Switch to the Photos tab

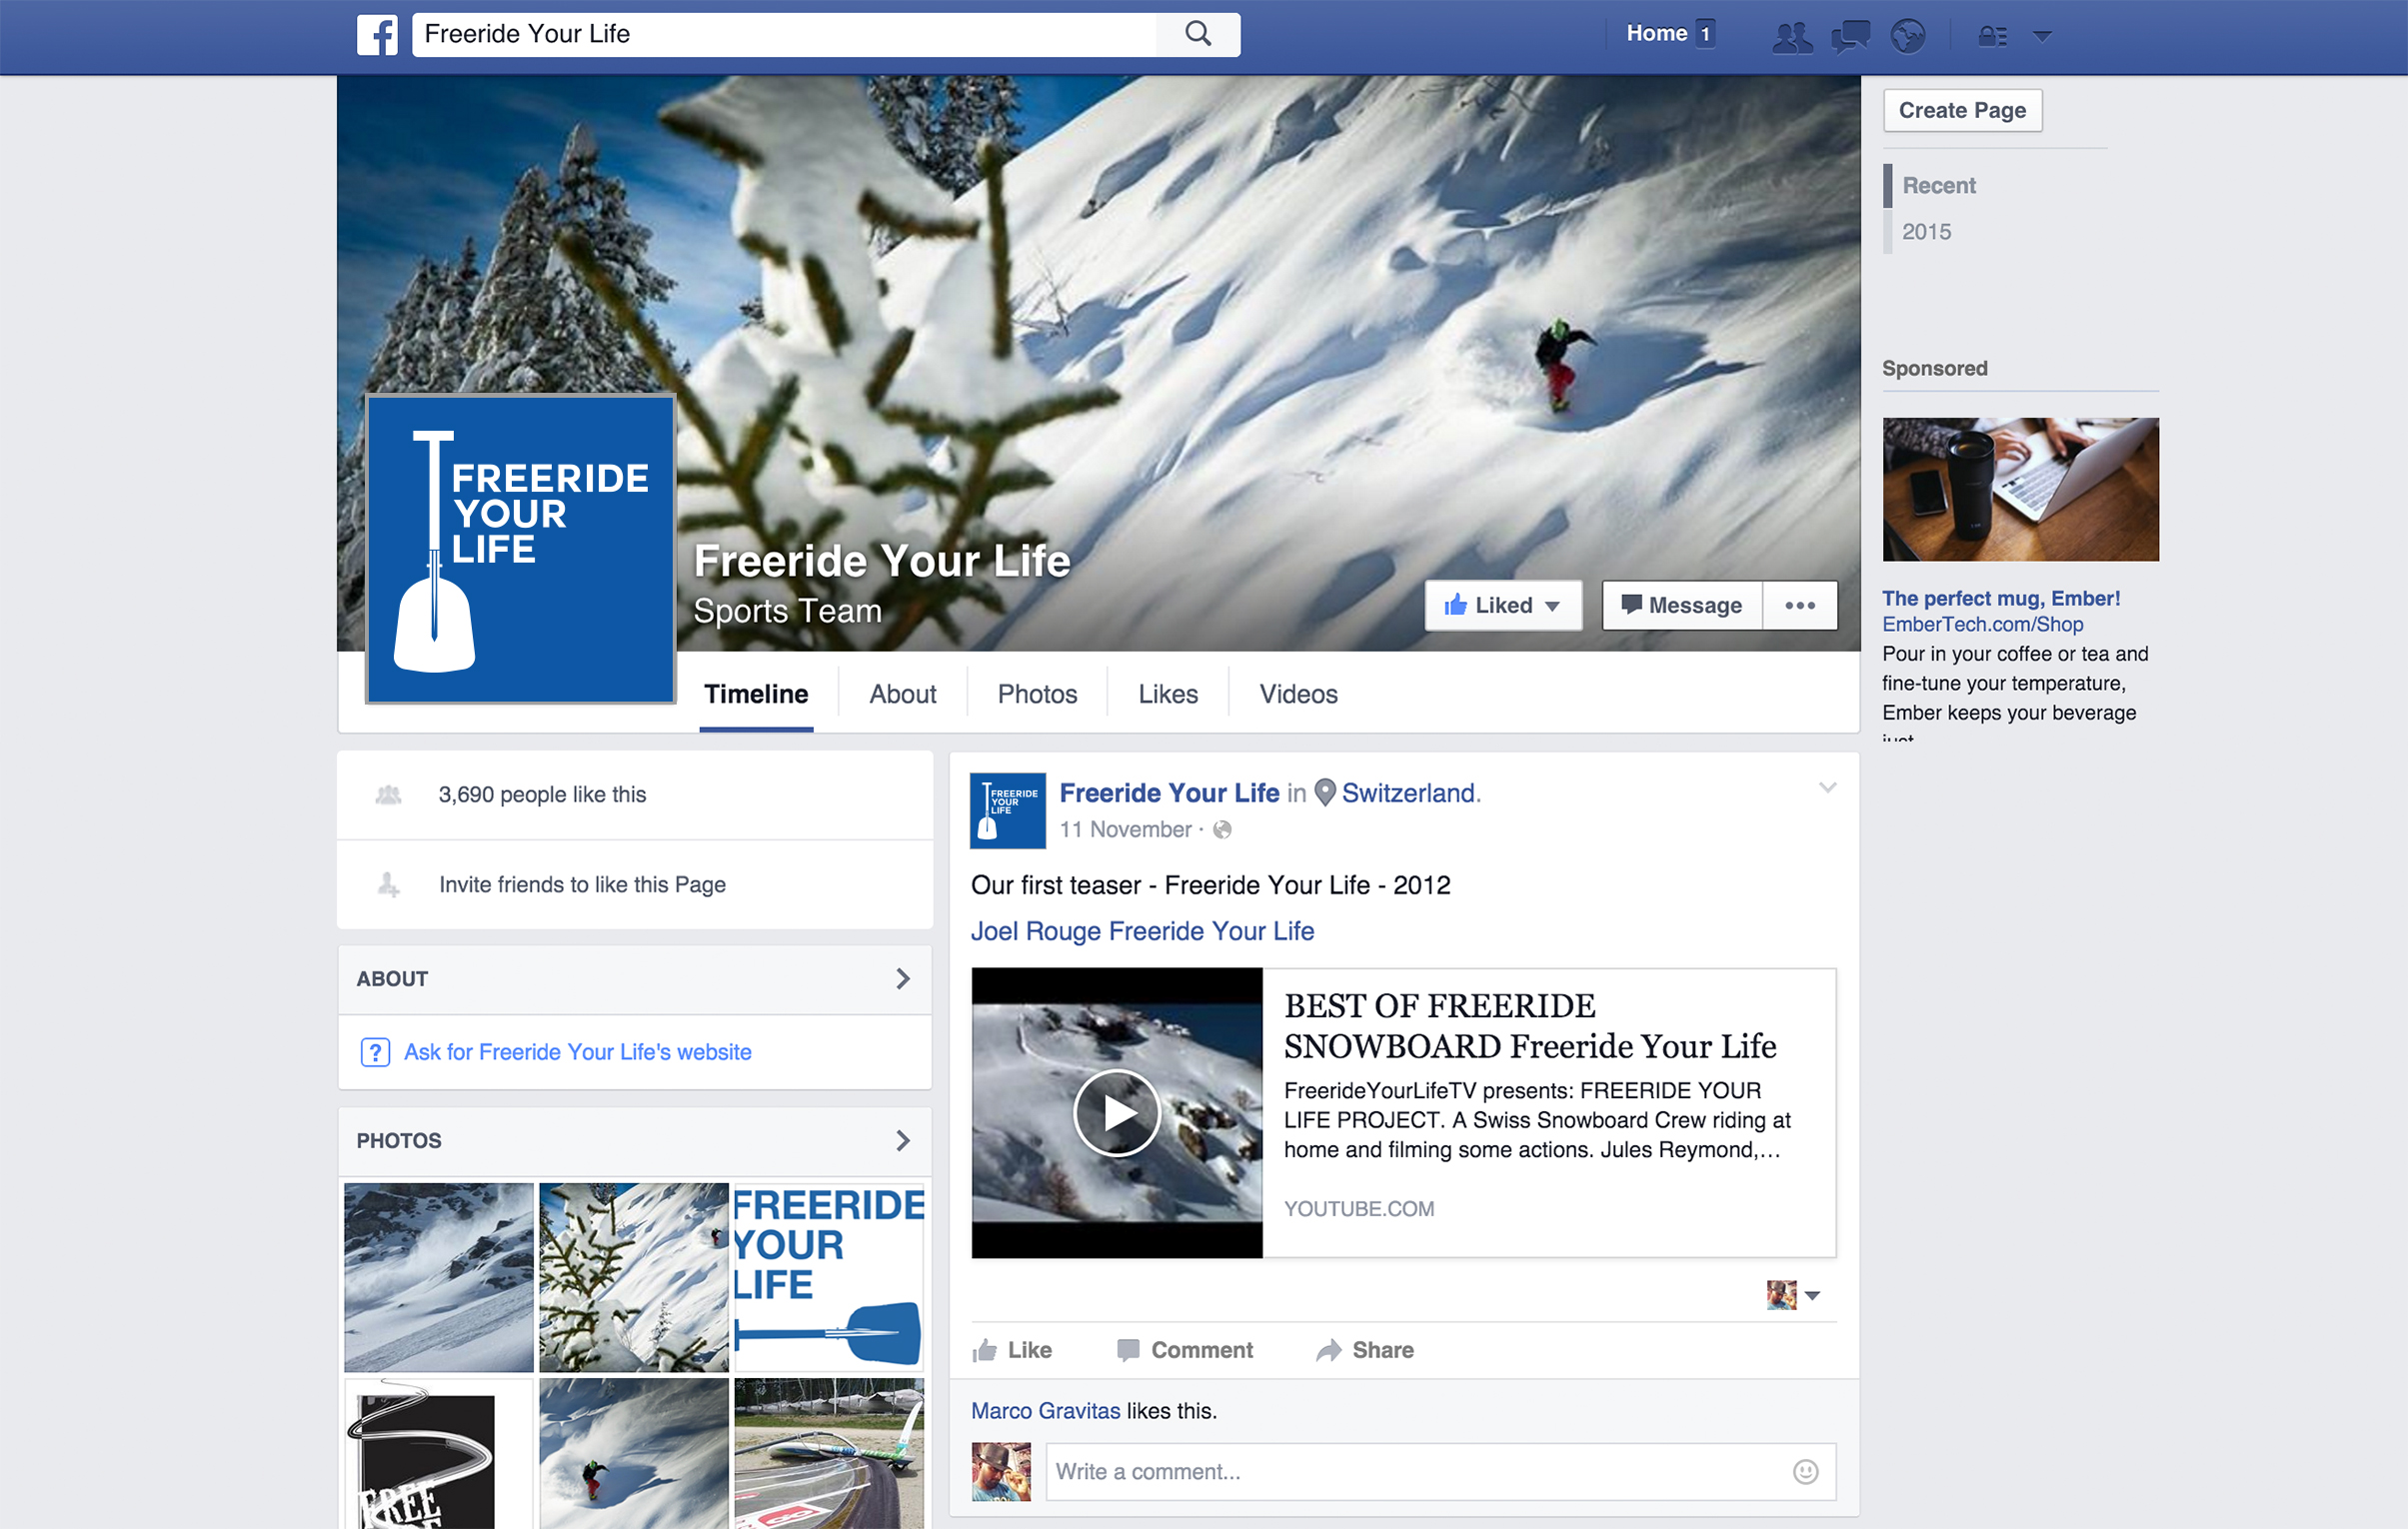pyautogui.click(x=1037, y=694)
